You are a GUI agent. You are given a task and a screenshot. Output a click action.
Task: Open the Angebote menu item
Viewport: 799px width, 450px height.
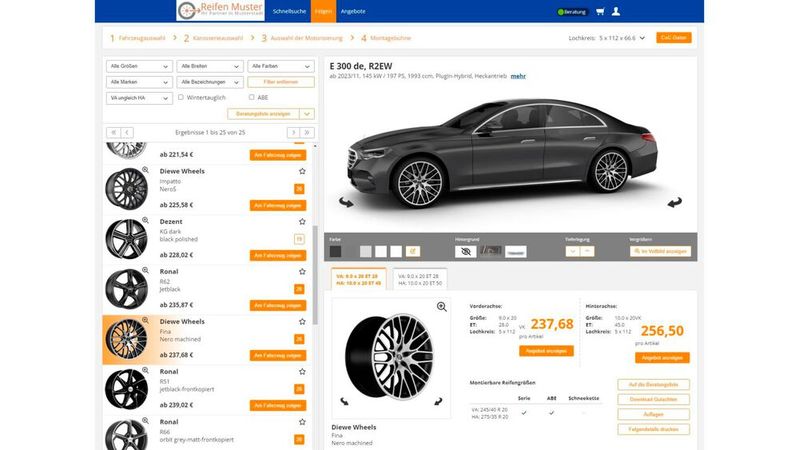(353, 11)
